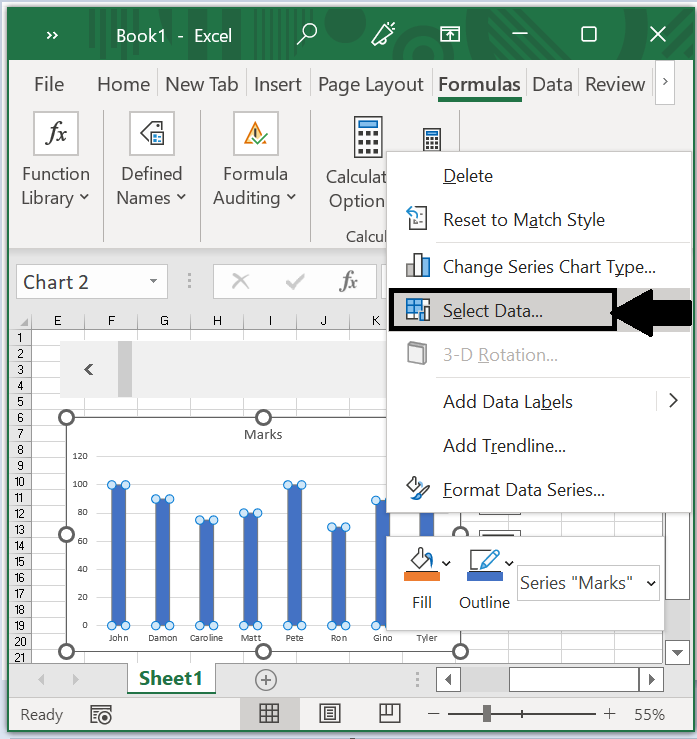Open the Outline color dropdown arrow
Viewport: 697px width, 739px height.
509,563
